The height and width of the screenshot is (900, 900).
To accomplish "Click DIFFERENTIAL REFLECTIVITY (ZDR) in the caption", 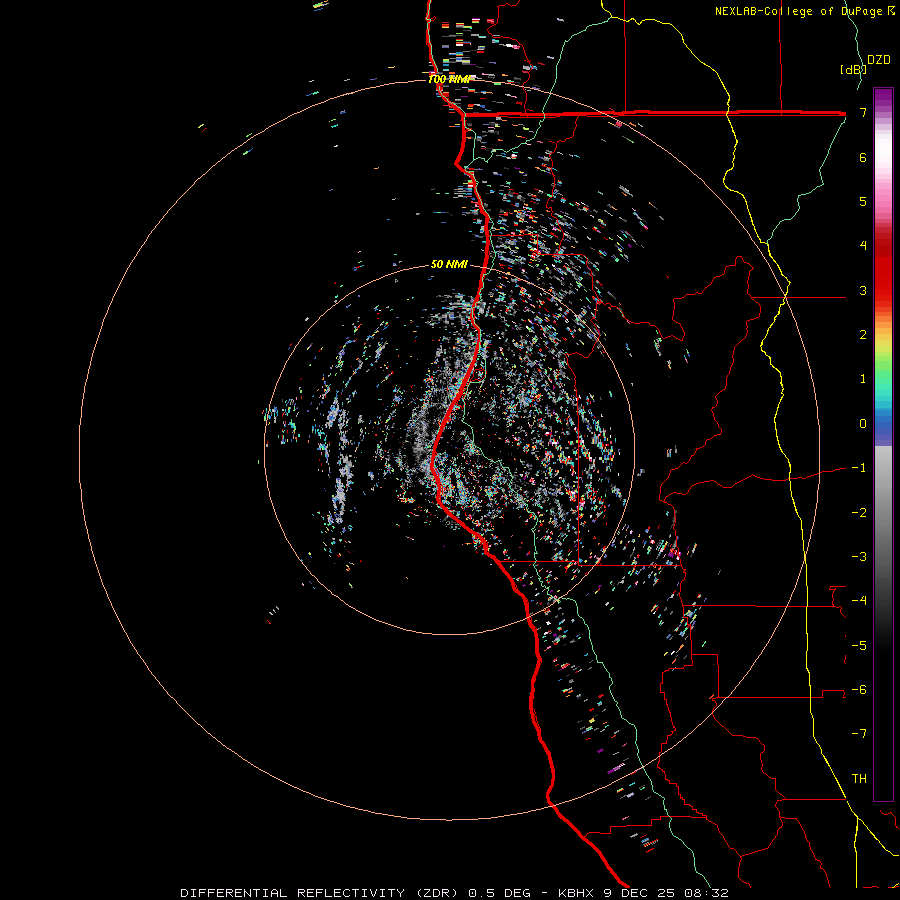I will [320, 893].
